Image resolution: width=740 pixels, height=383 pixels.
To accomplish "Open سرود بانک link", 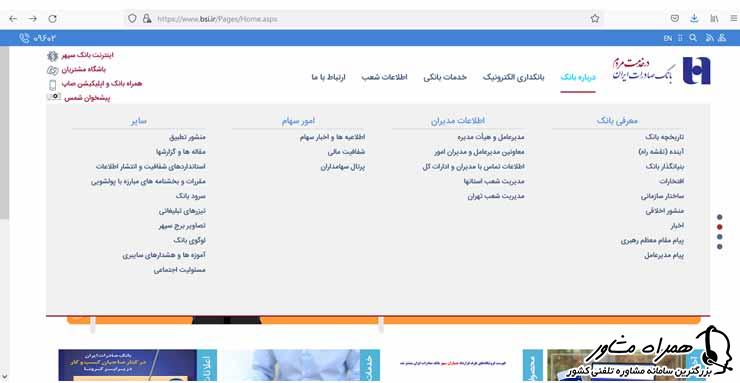I will tap(191, 196).
